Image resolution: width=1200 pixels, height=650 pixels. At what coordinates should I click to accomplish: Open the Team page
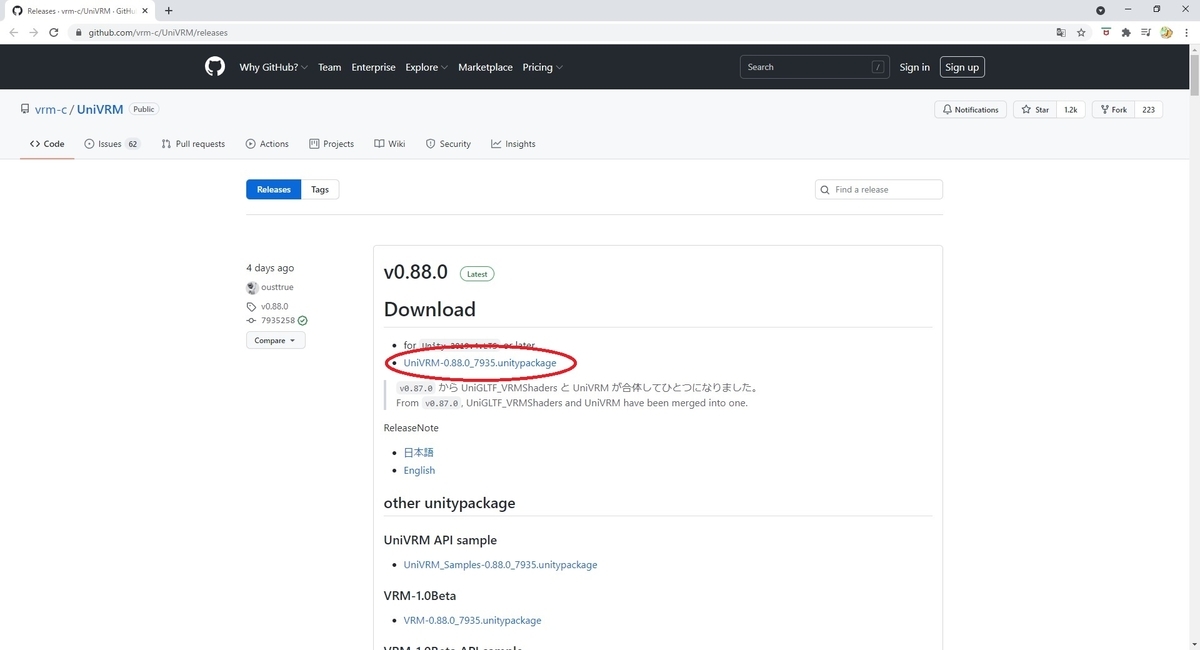click(330, 67)
